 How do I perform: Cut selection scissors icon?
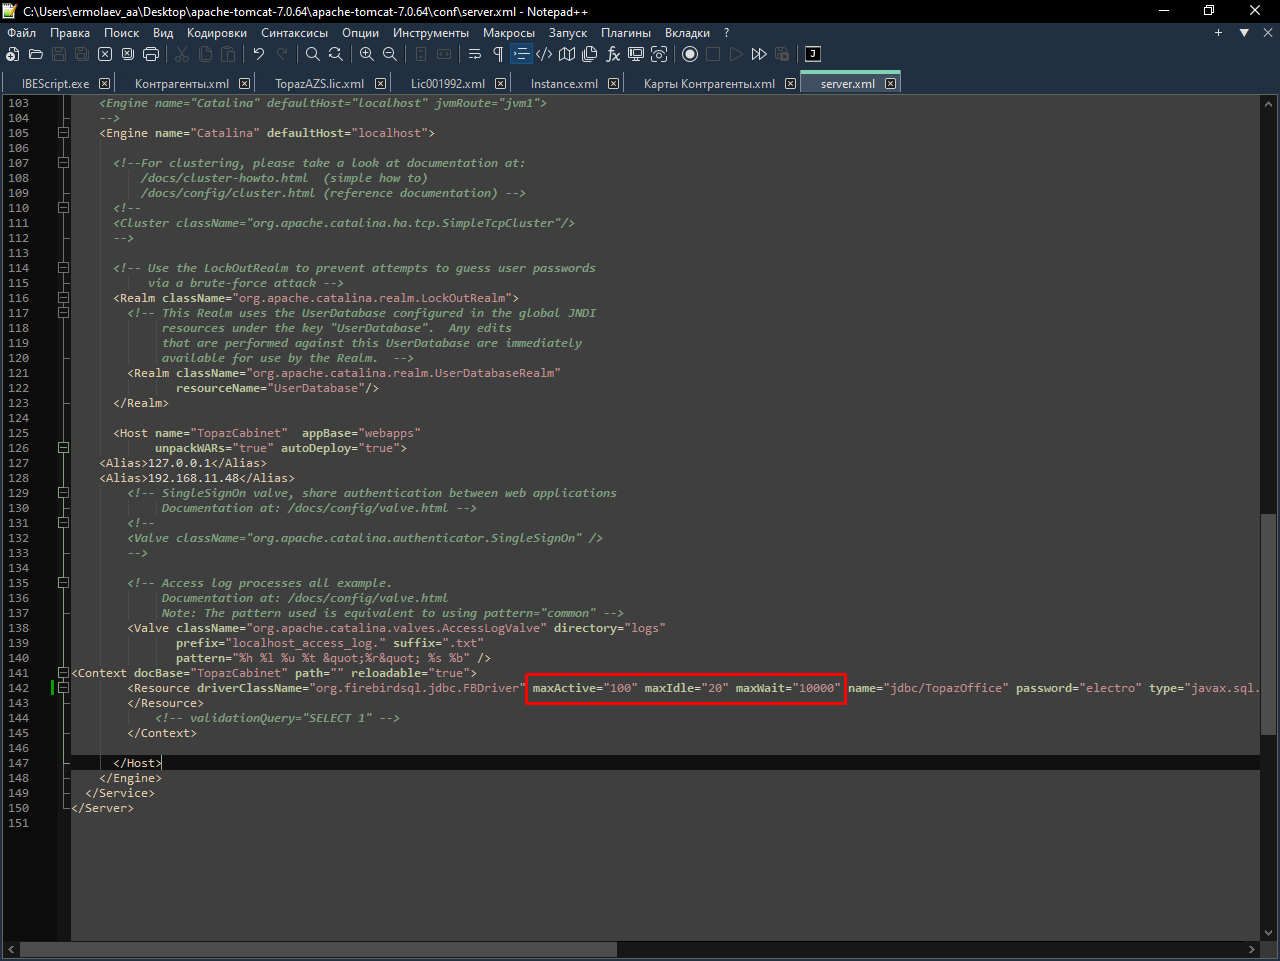point(182,54)
